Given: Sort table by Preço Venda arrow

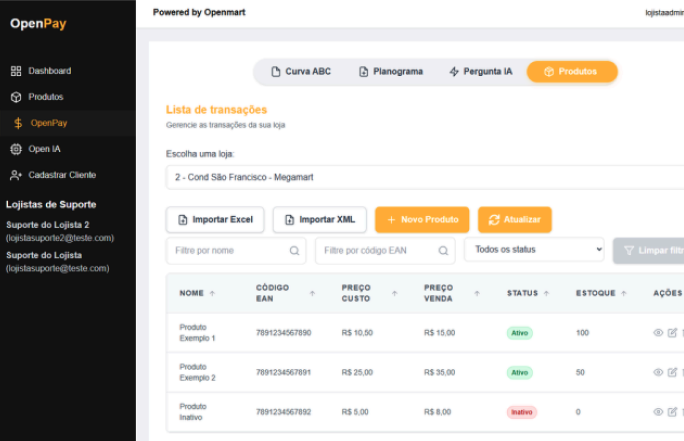Looking at the screenshot, I should [476, 294].
